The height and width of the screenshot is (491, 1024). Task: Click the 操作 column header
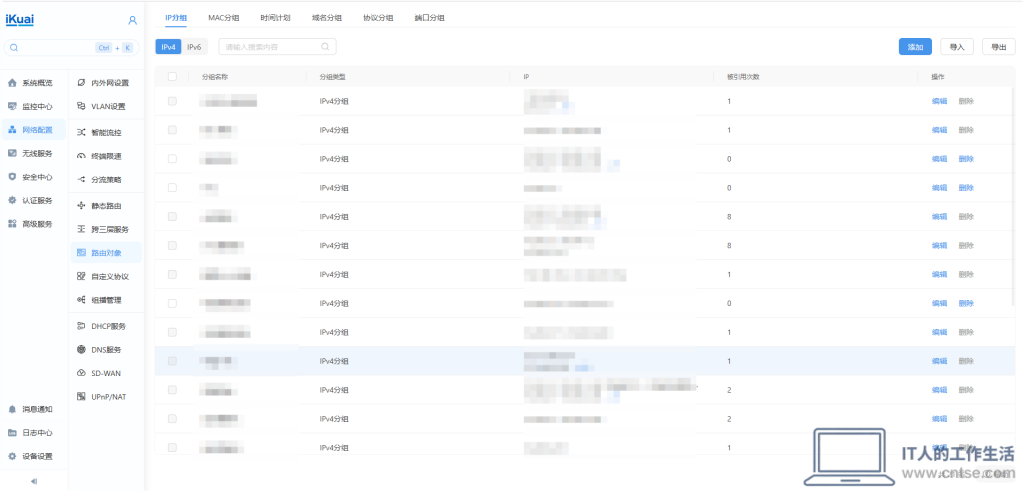[x=938, y=76]
